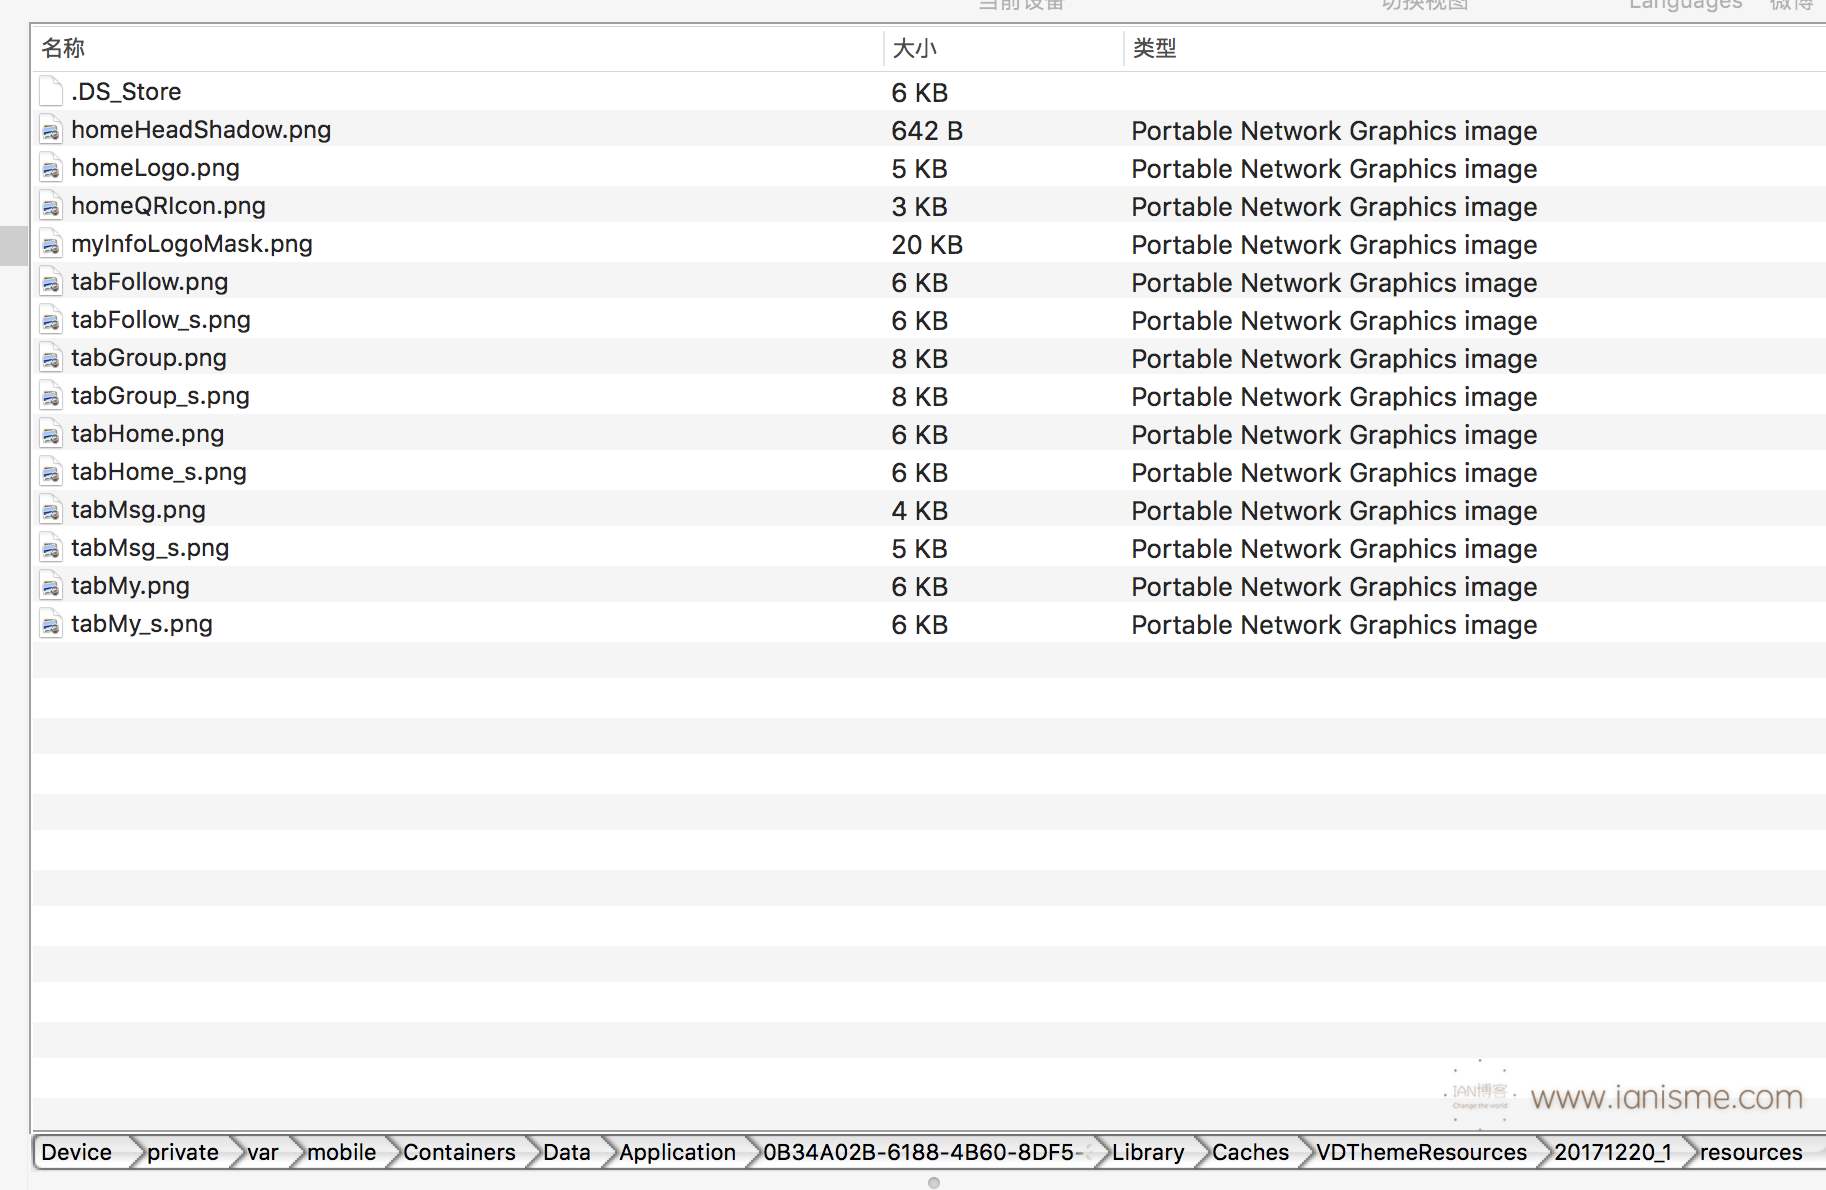Click the tabGroup_s.png file icon
Viewport: 1826px width, 1190px height.
tap(51, 396)
